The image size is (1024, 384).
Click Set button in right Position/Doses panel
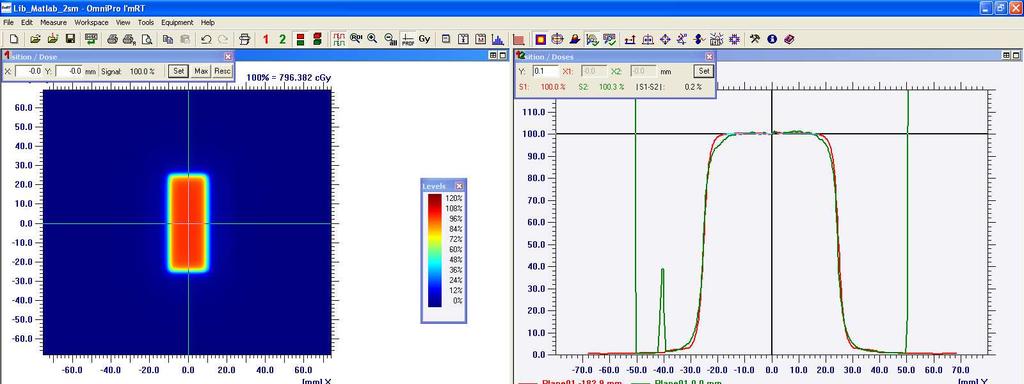point(704,71)
